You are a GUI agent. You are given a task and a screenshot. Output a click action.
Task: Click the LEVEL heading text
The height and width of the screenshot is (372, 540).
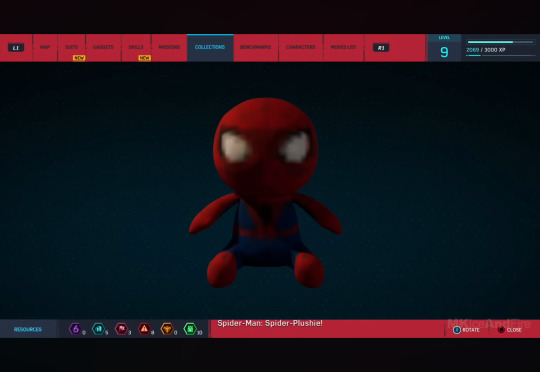tap(444, 38)
